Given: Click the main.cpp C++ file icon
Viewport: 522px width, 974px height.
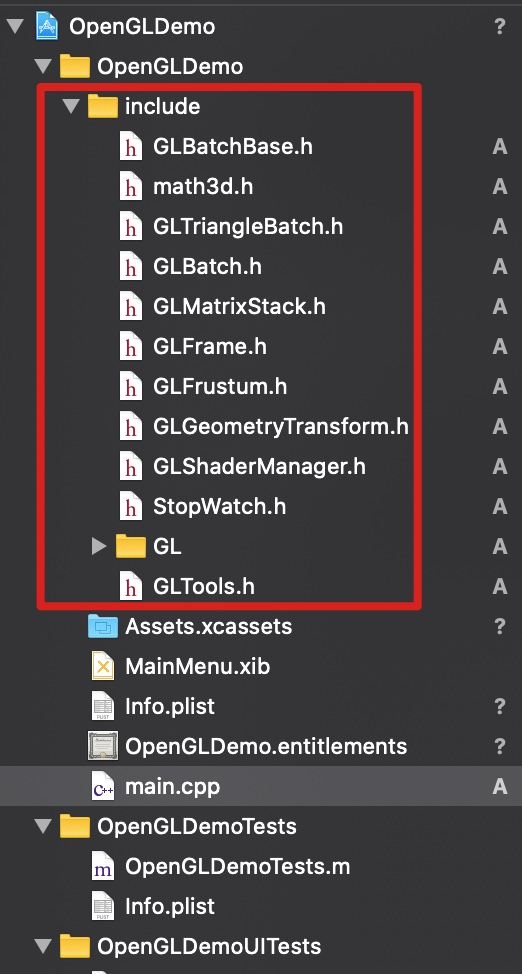Looking at the screenshot, I should point(103,786).
